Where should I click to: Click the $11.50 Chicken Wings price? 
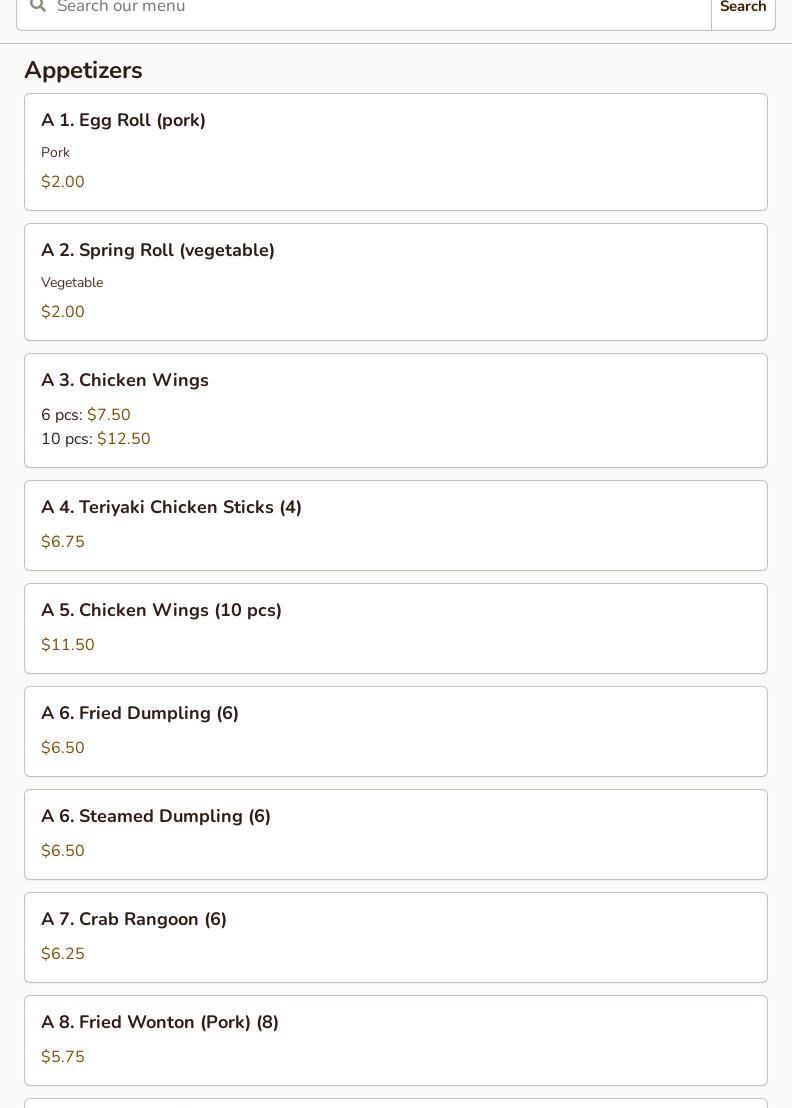coord(68,645)
